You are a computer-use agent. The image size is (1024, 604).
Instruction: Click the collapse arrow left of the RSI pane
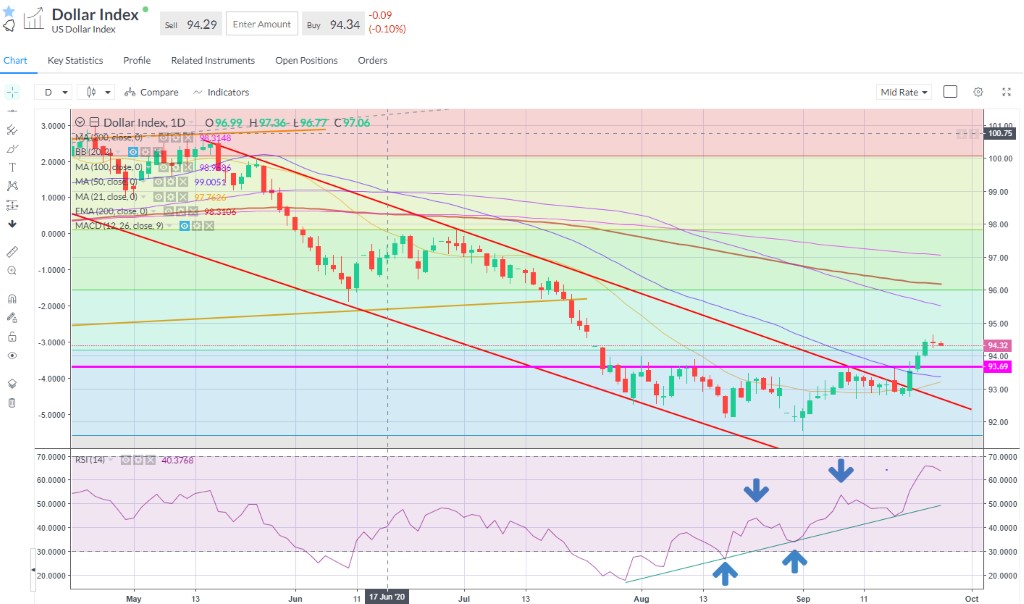(33, 570)
